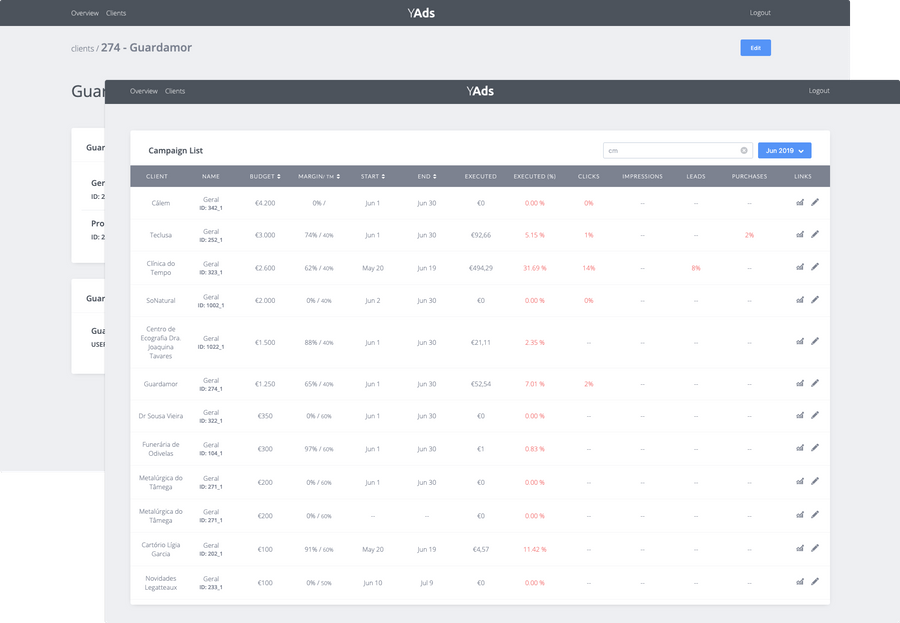
Task: Click Logout in the front window
Action: pyautogui.click(x=818, y=91)
